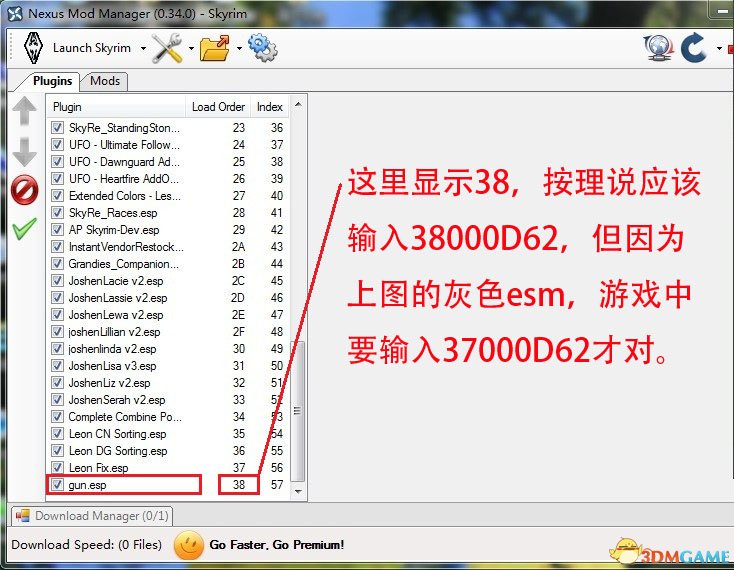Select the JoshenSerah v2.esp row
The height and width of the screenshot is (570, 734).
coord(169,400)
